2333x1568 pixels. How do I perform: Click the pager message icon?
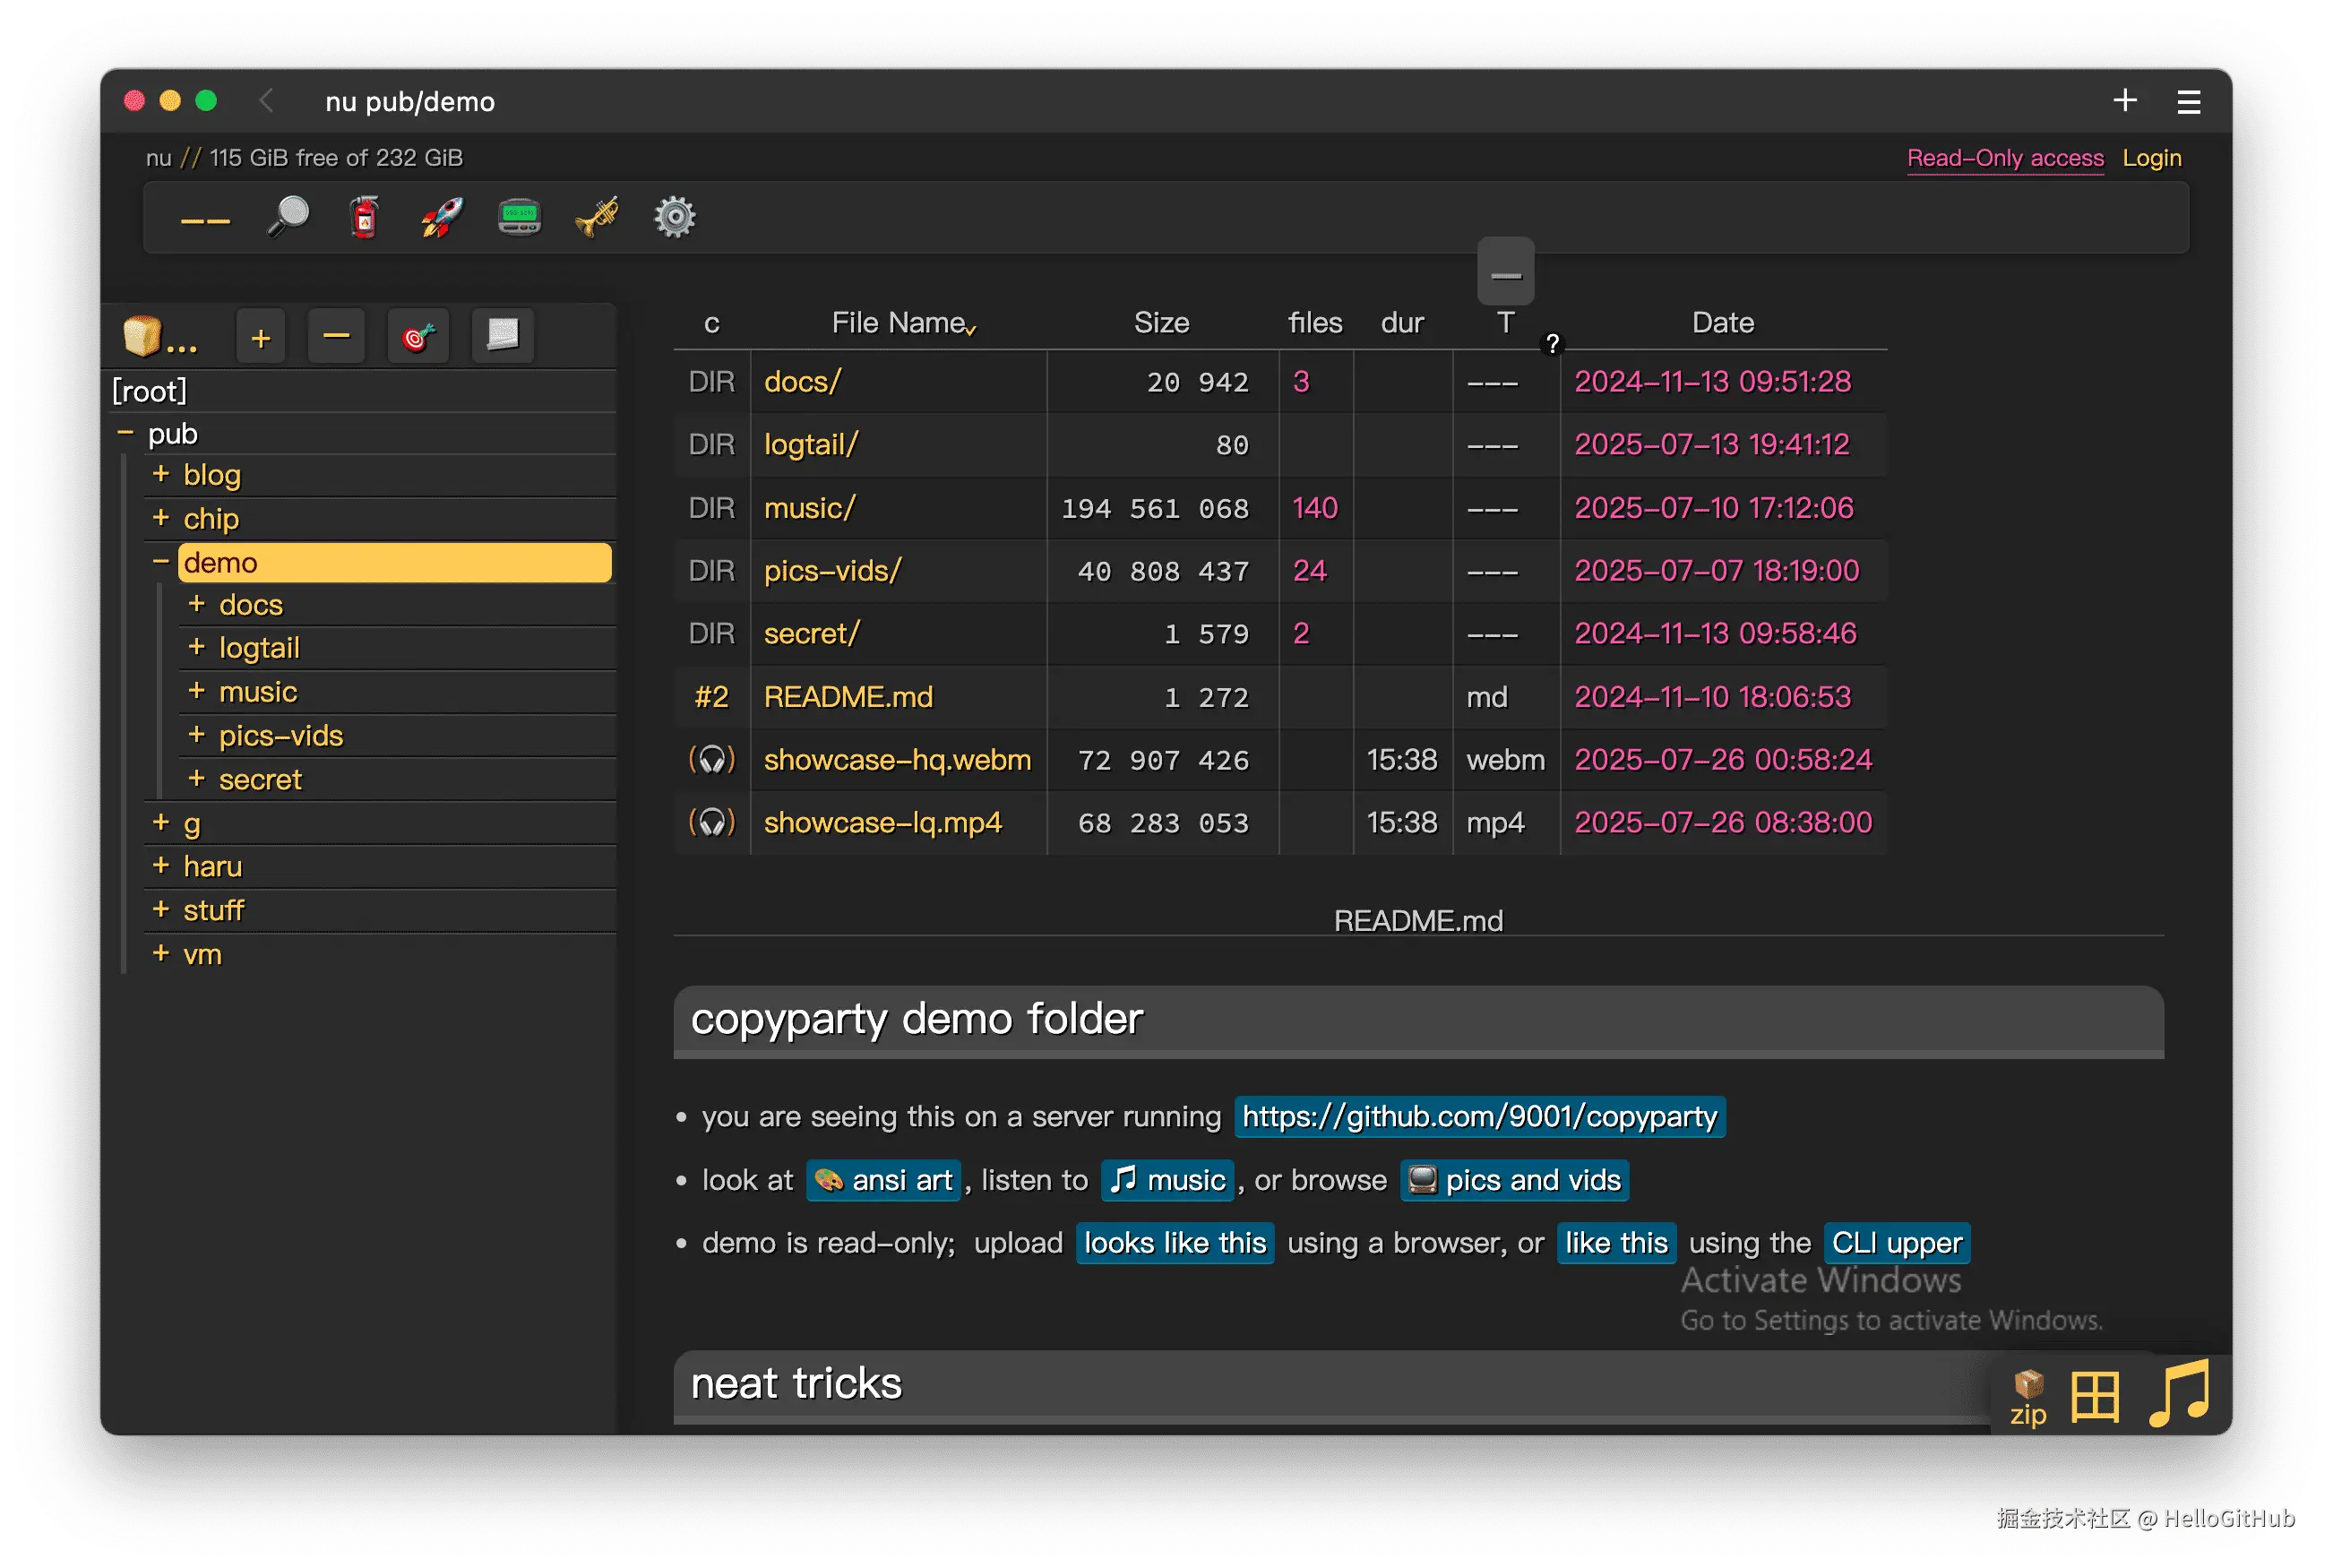pos(519,216)
